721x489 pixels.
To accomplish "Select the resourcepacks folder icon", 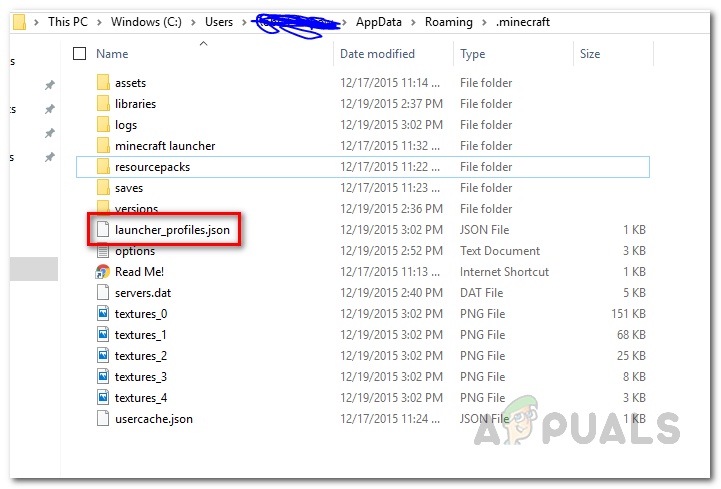I will coord(103,167).
